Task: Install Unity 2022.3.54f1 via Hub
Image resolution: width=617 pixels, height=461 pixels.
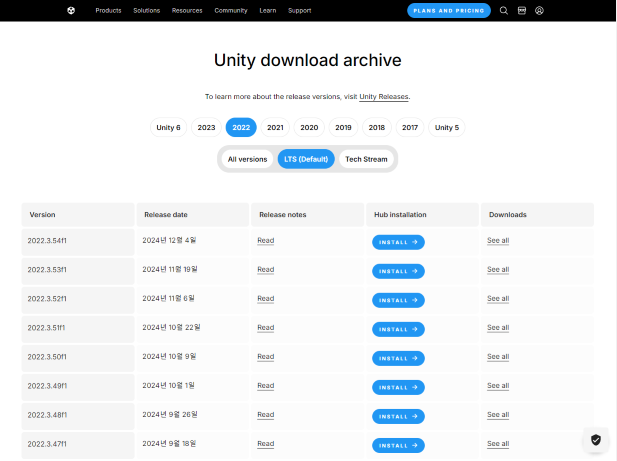Action: point(398,242)
